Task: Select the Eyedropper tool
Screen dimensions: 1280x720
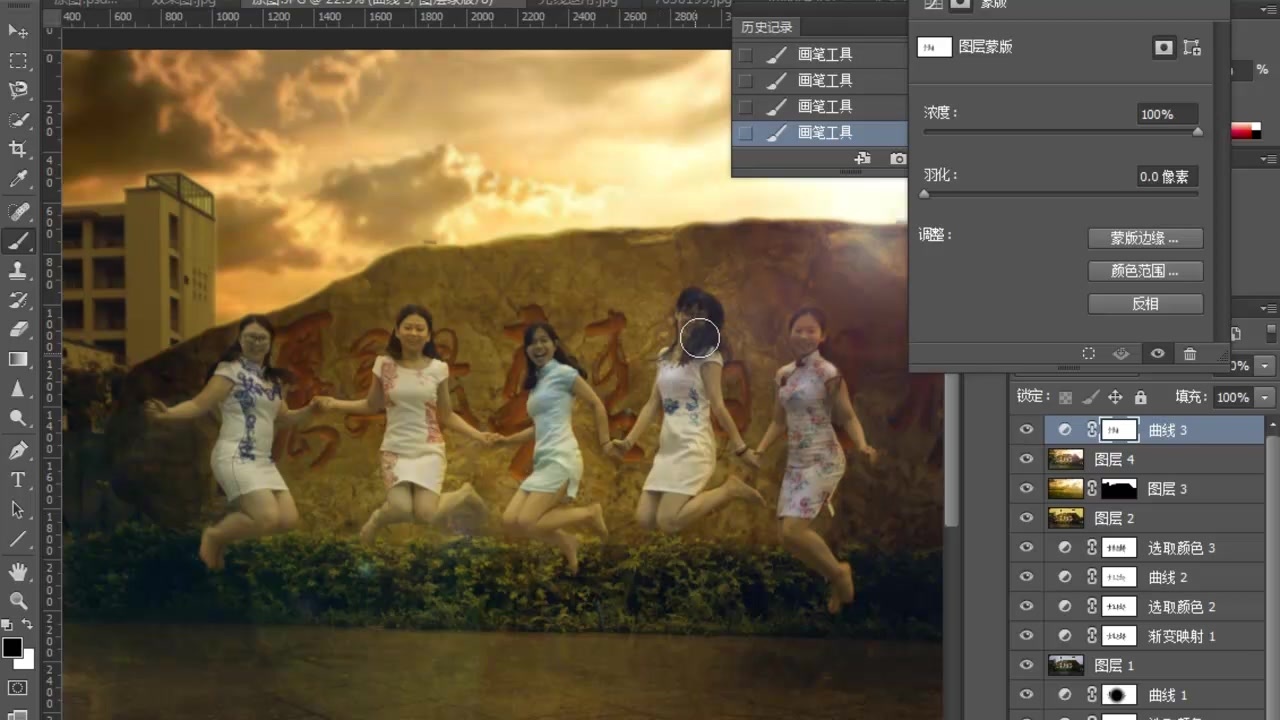Action: 18,180
